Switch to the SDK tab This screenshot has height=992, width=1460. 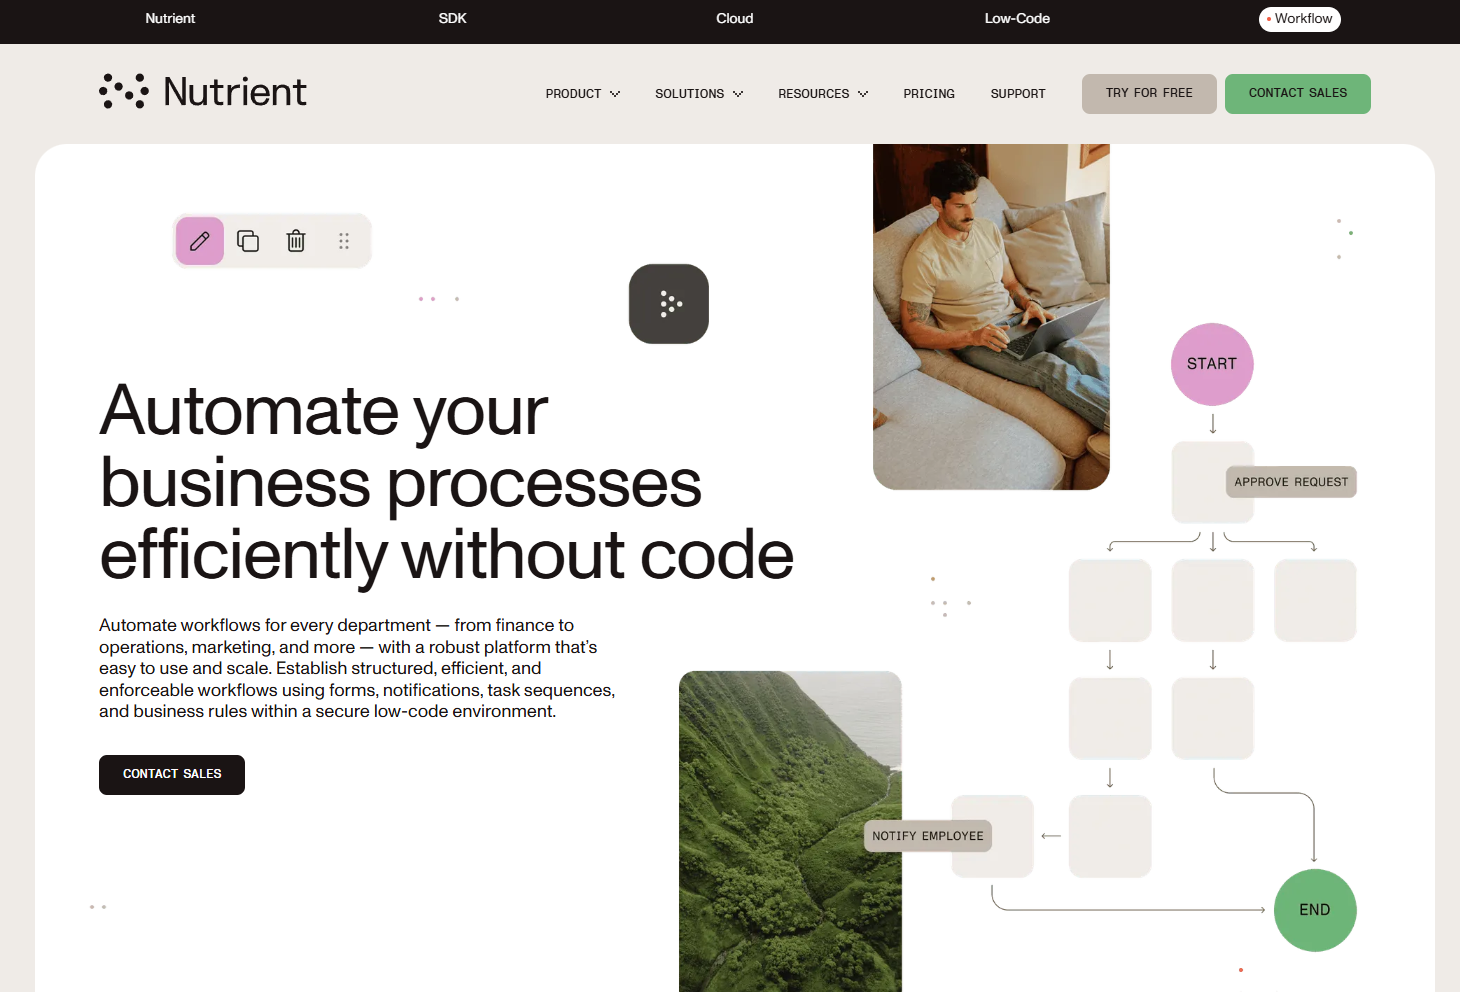coord(452,19)
